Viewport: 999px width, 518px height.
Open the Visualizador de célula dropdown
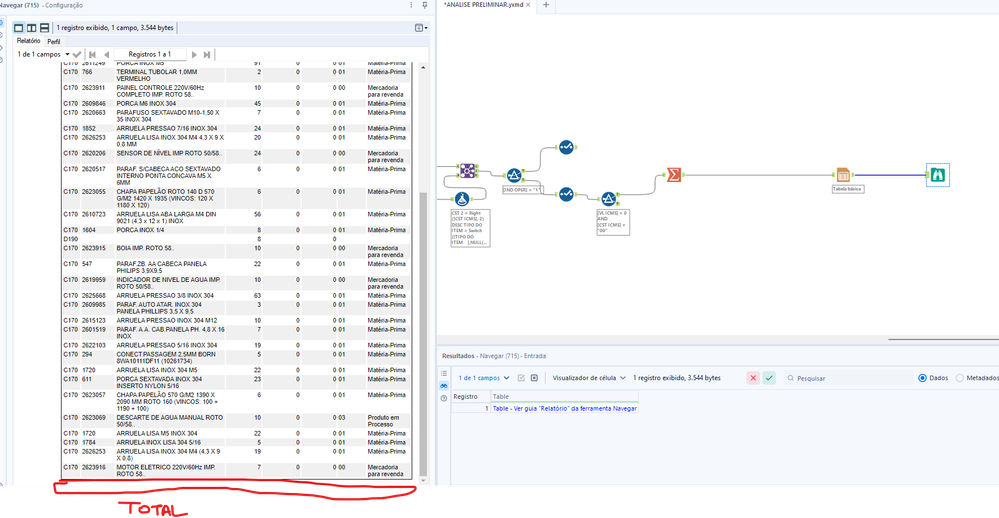589,378
